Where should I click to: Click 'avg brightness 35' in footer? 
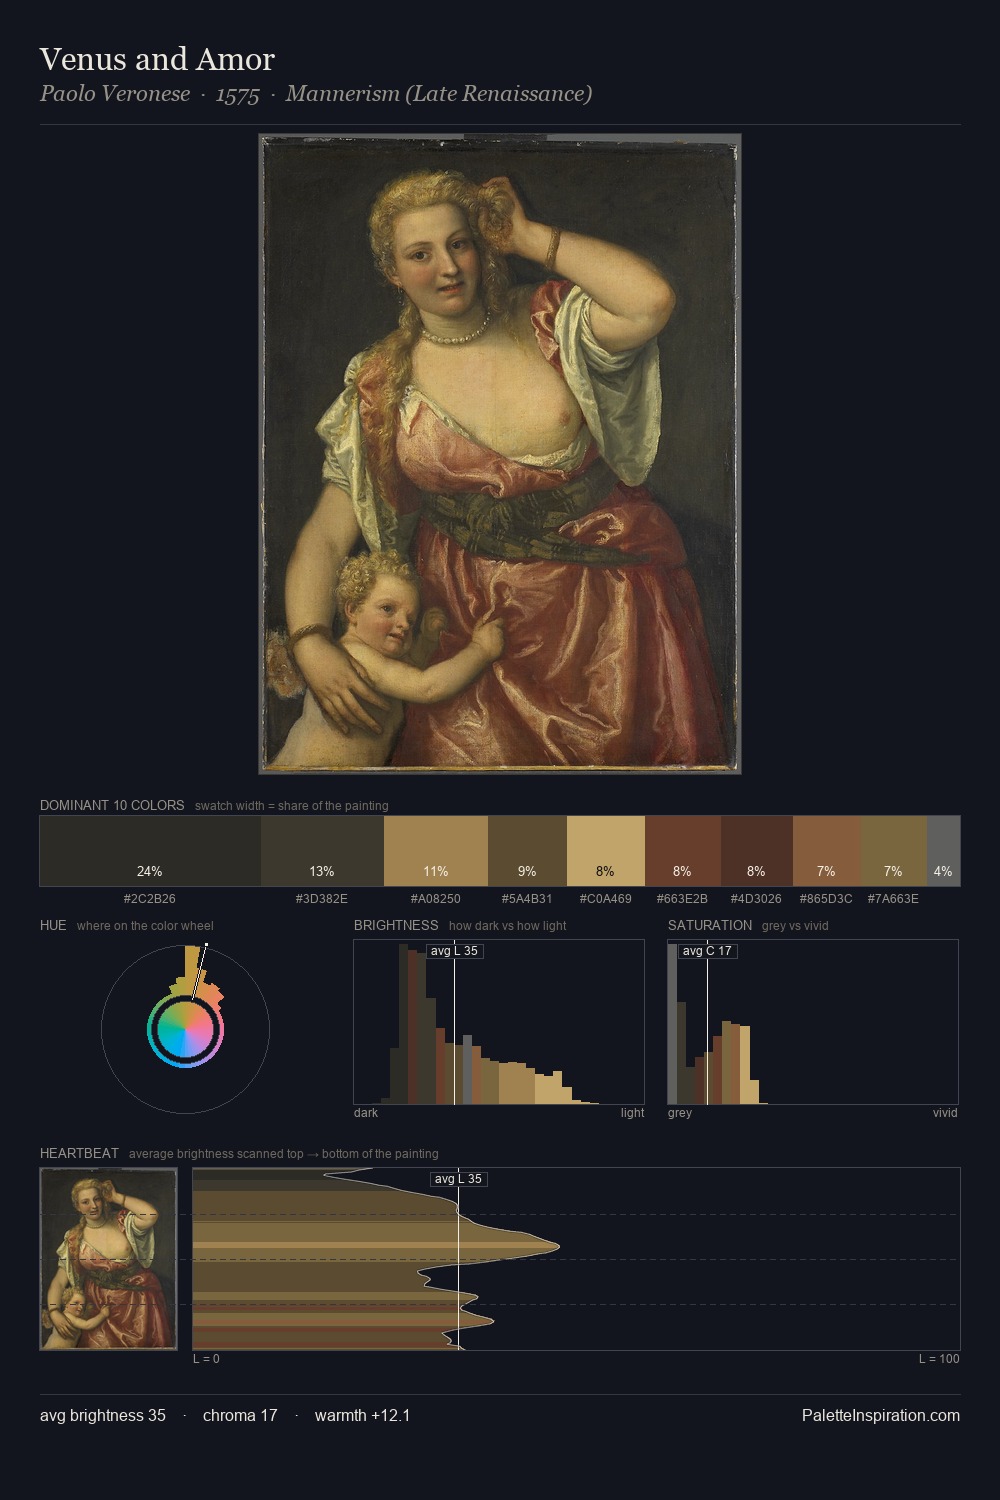tap(103, 1416)
